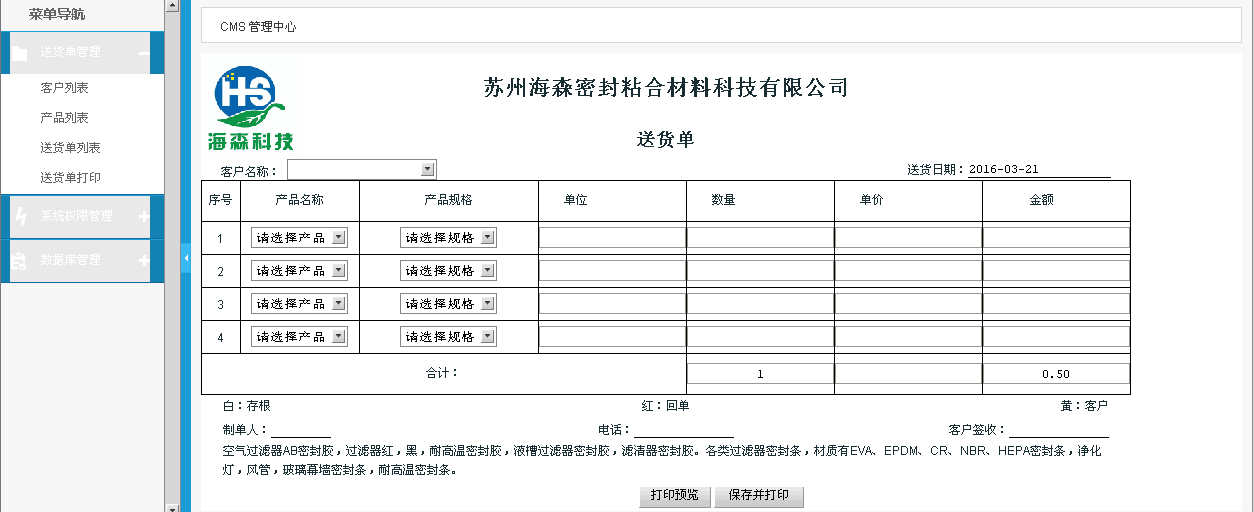Focus row 3 单价 input field

tap(908, 304)
